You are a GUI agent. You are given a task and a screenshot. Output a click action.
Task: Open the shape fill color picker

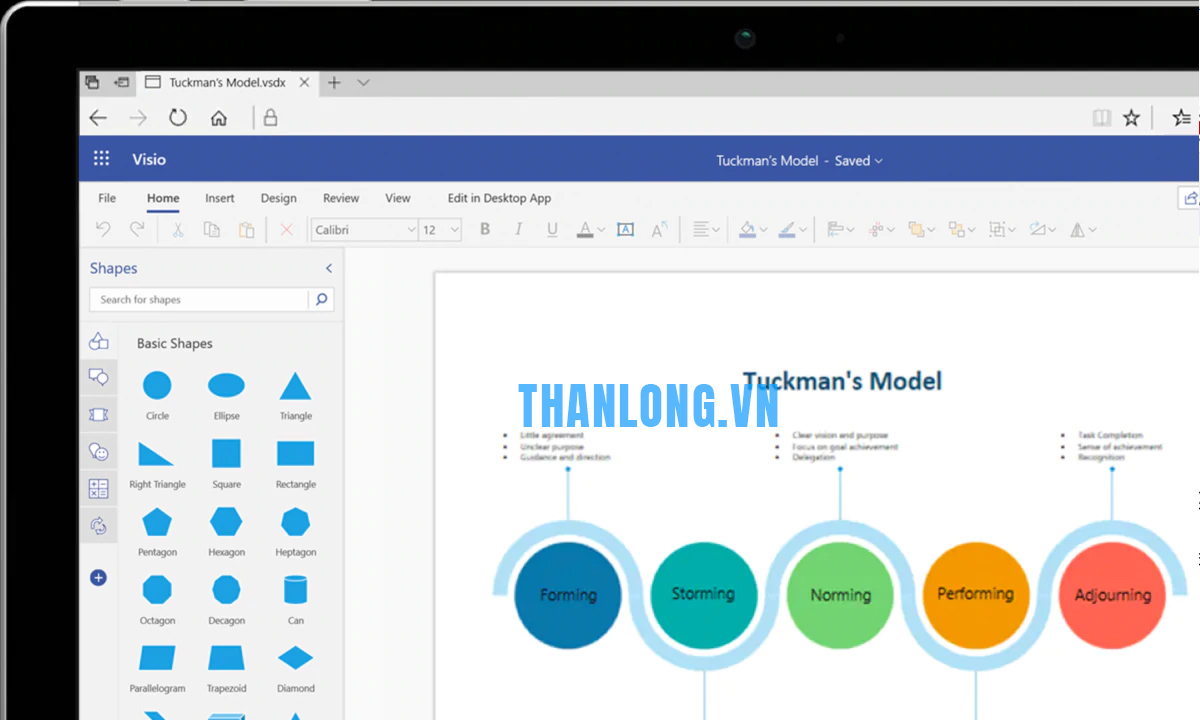tap(748, 230)
